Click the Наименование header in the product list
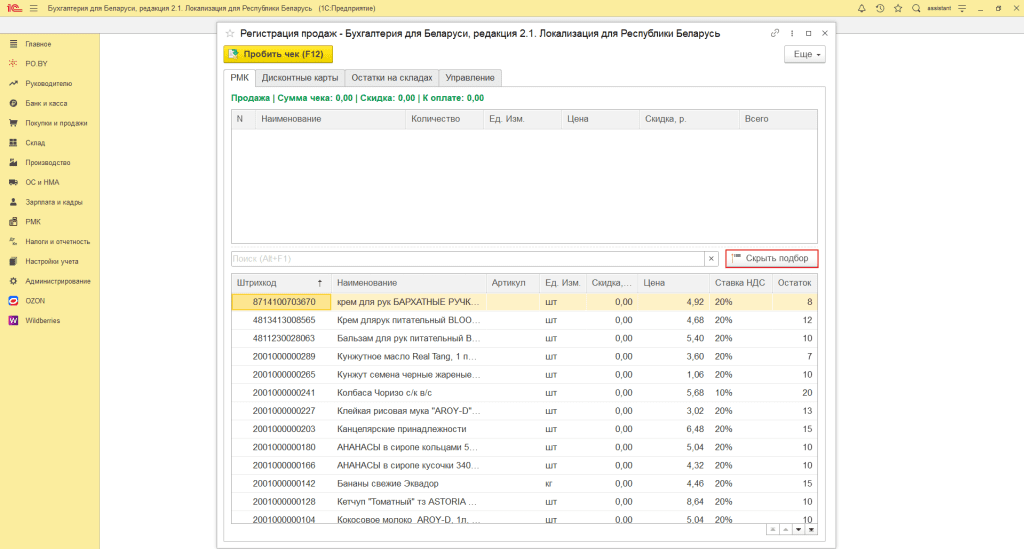1024x549 pixels. click(x=409, y=283)
